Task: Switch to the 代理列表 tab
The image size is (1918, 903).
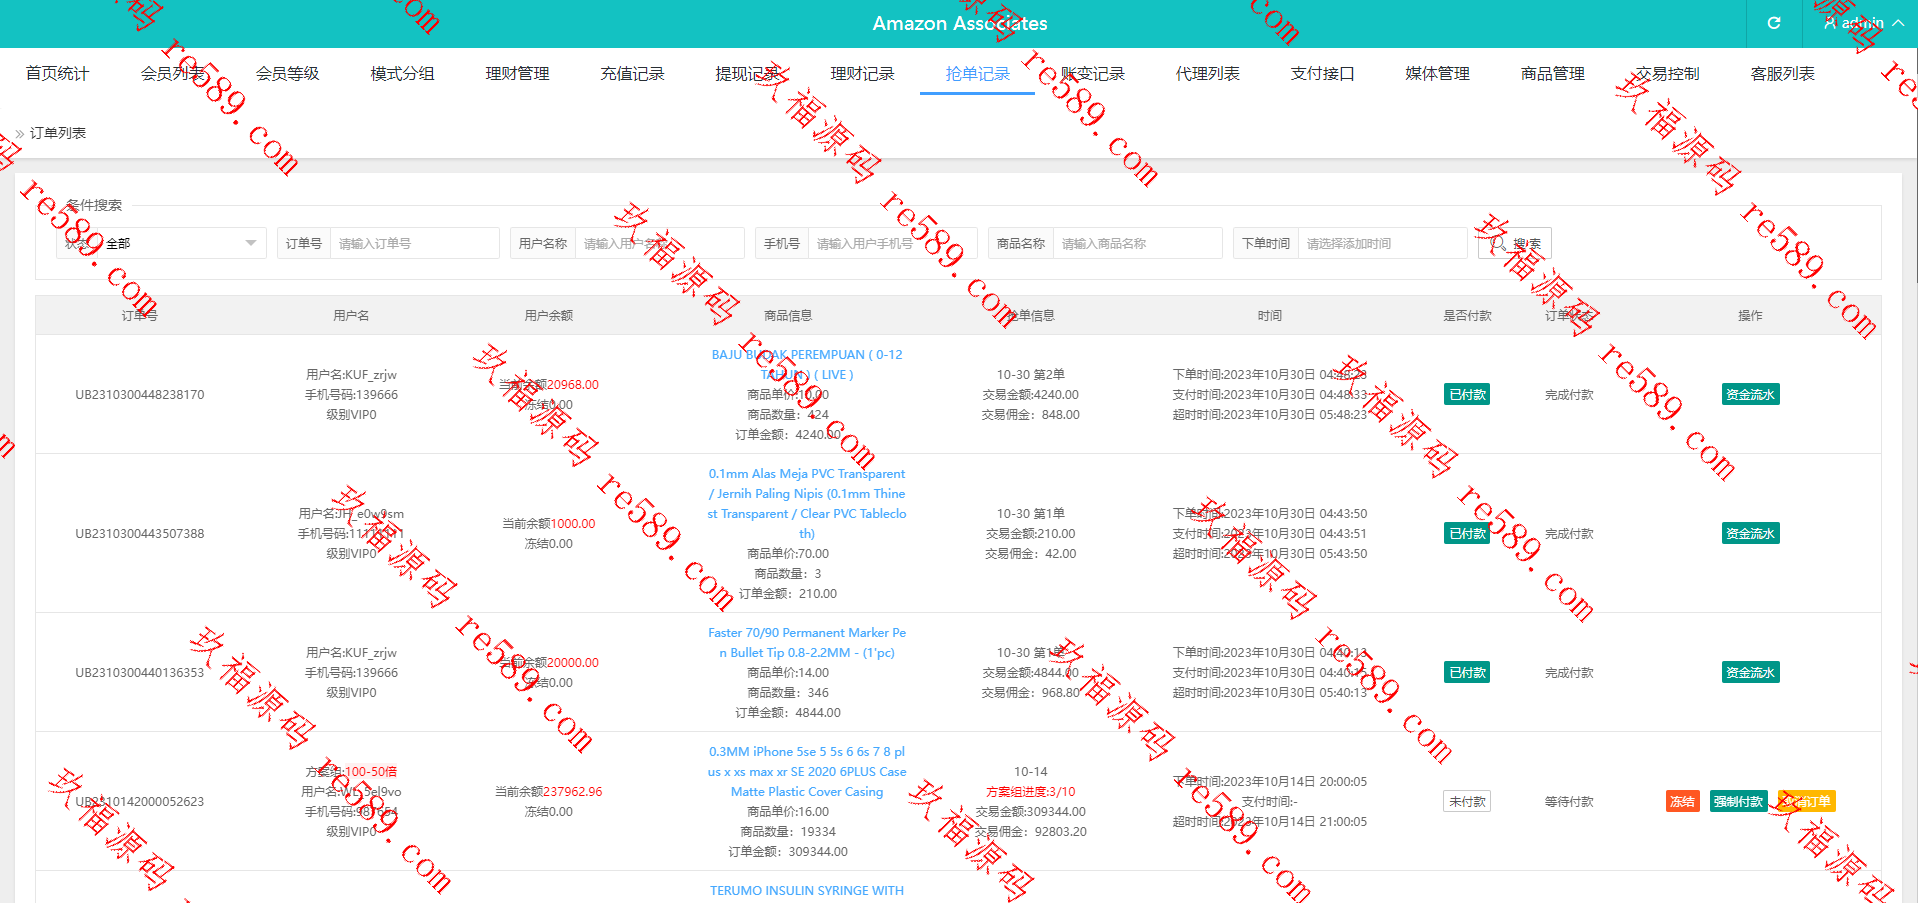Action: coord(1207,73)
